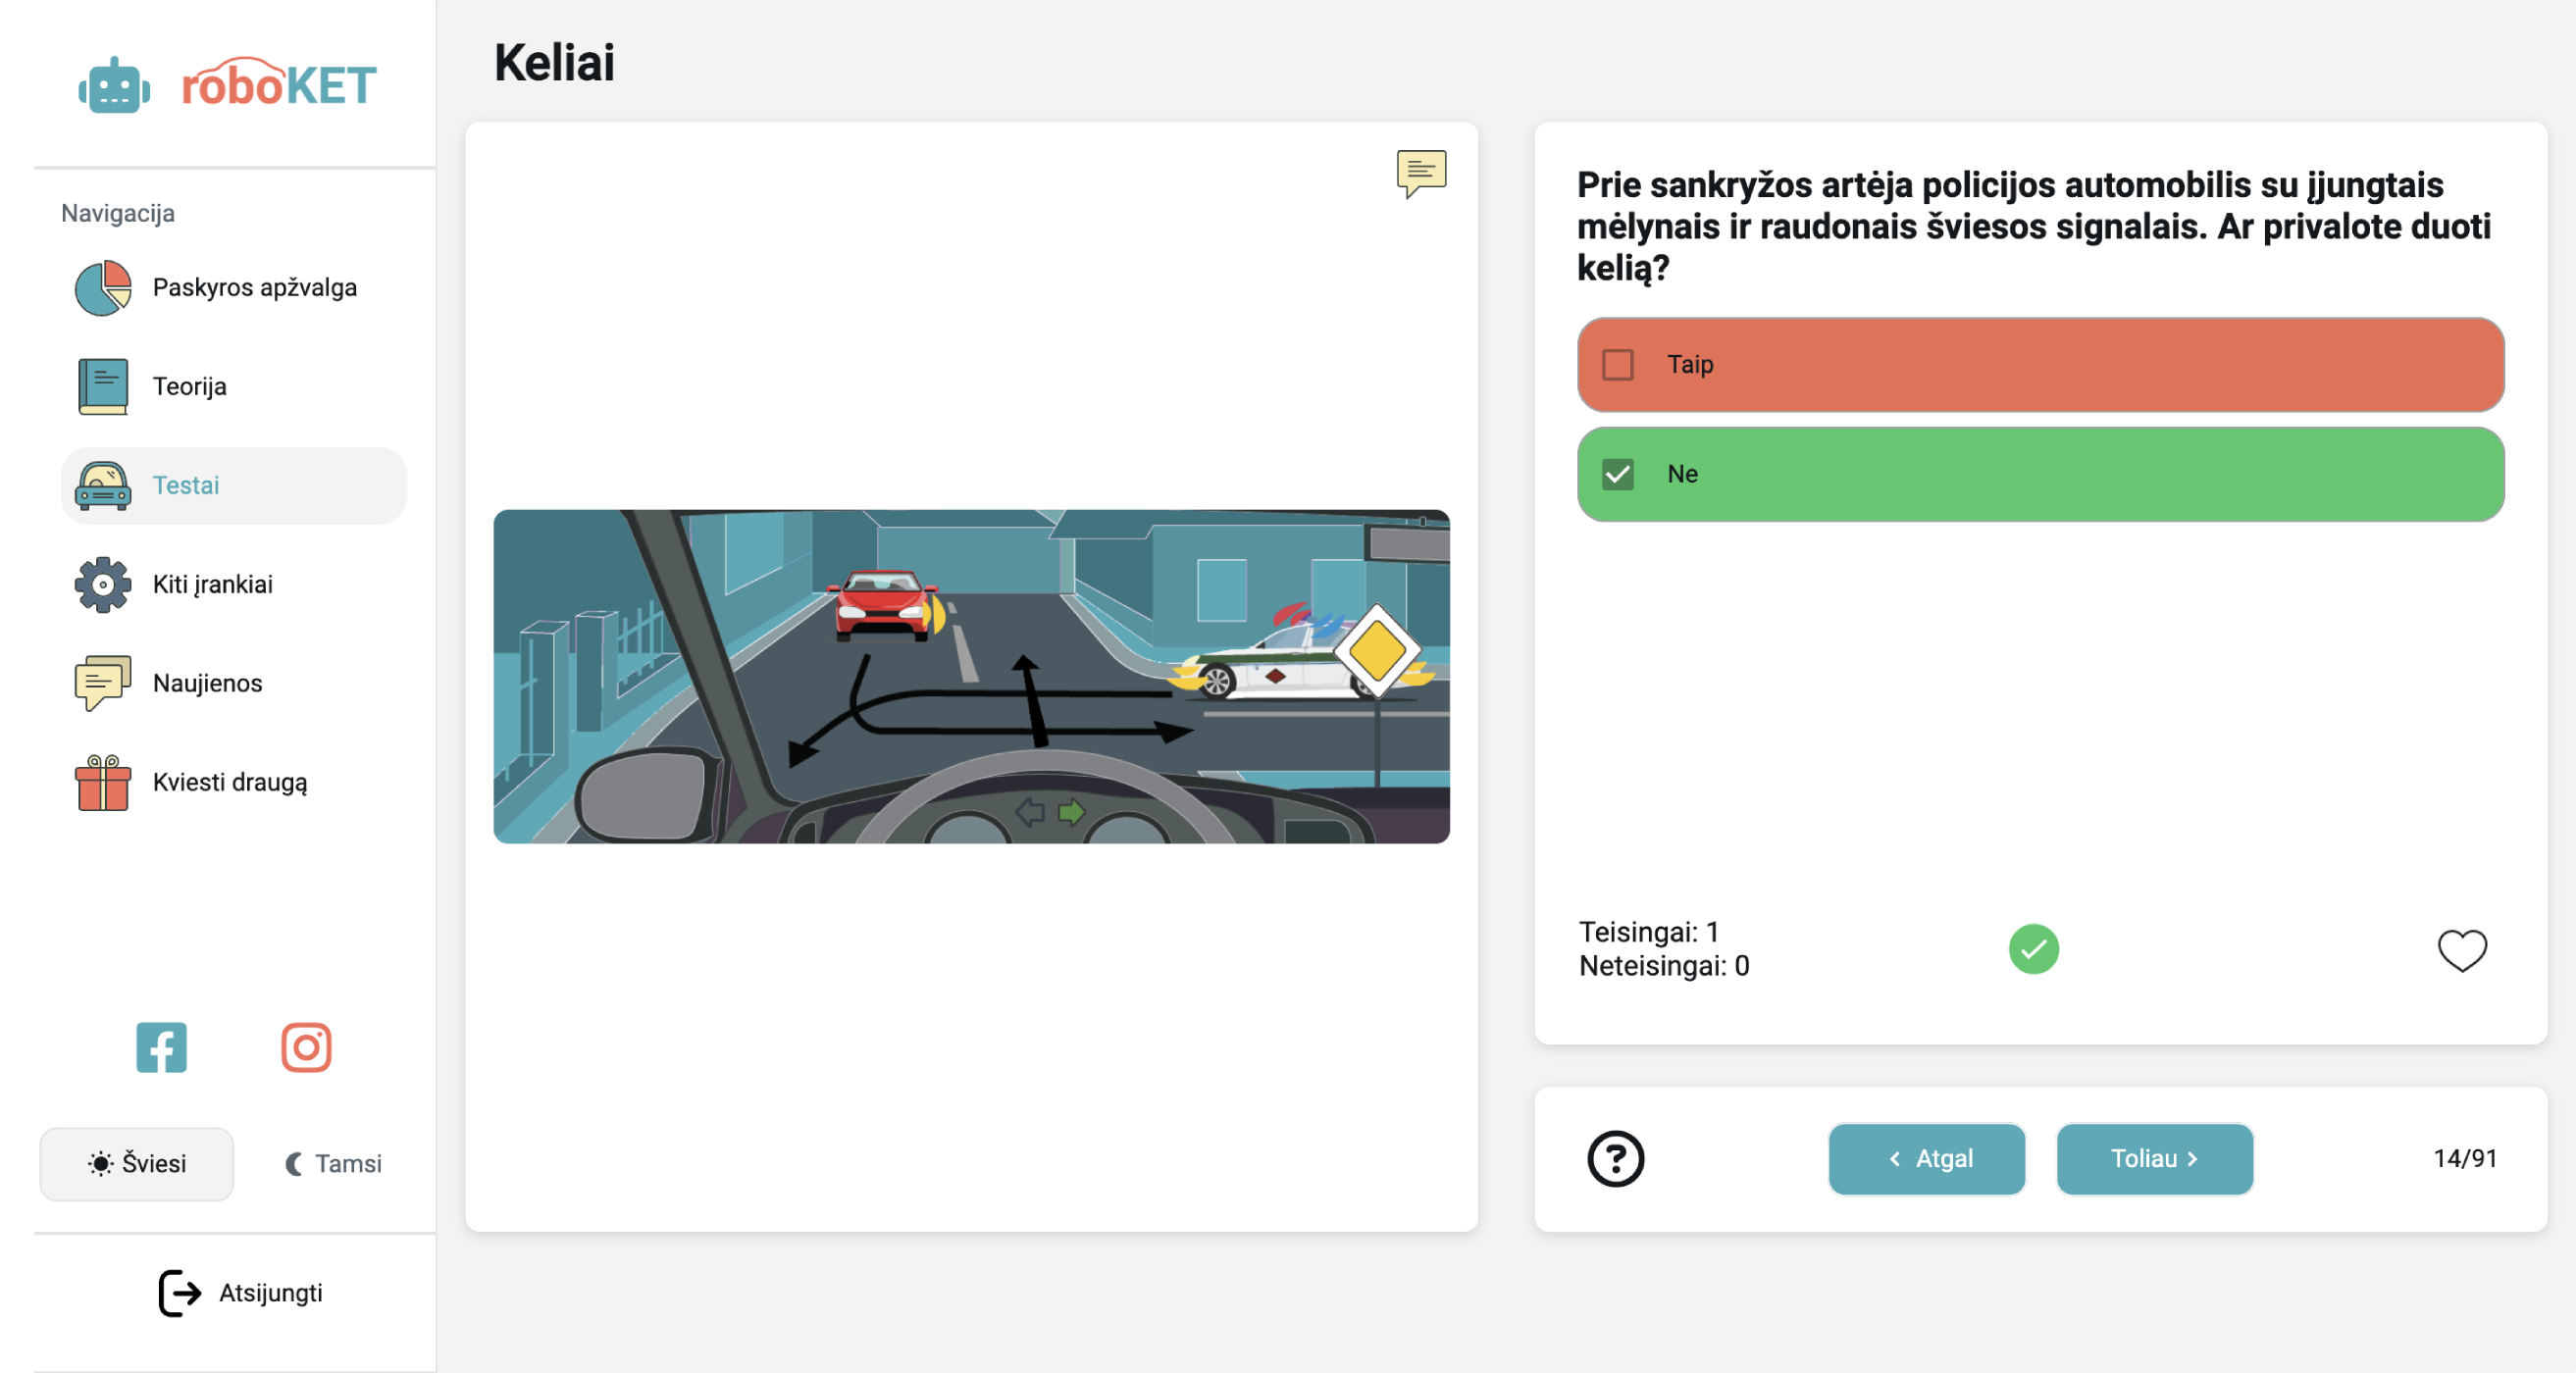Toggle Šviesi light mode switch

pos(132,1163)
